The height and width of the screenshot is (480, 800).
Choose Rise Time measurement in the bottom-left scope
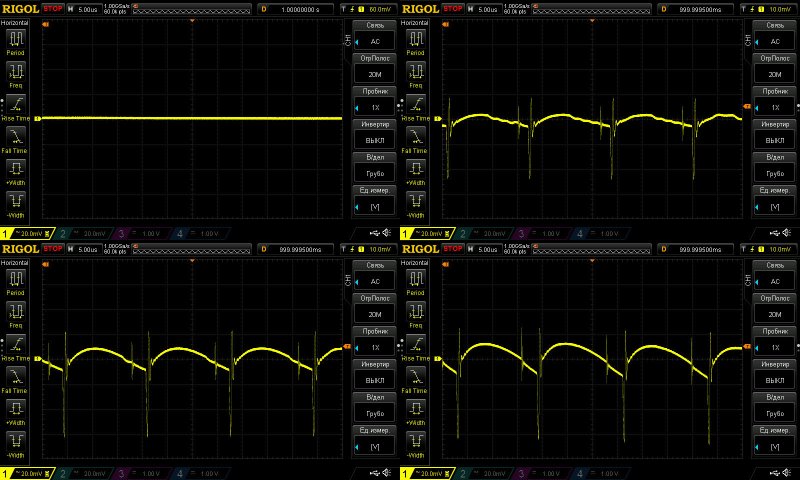tap(17, 344)
